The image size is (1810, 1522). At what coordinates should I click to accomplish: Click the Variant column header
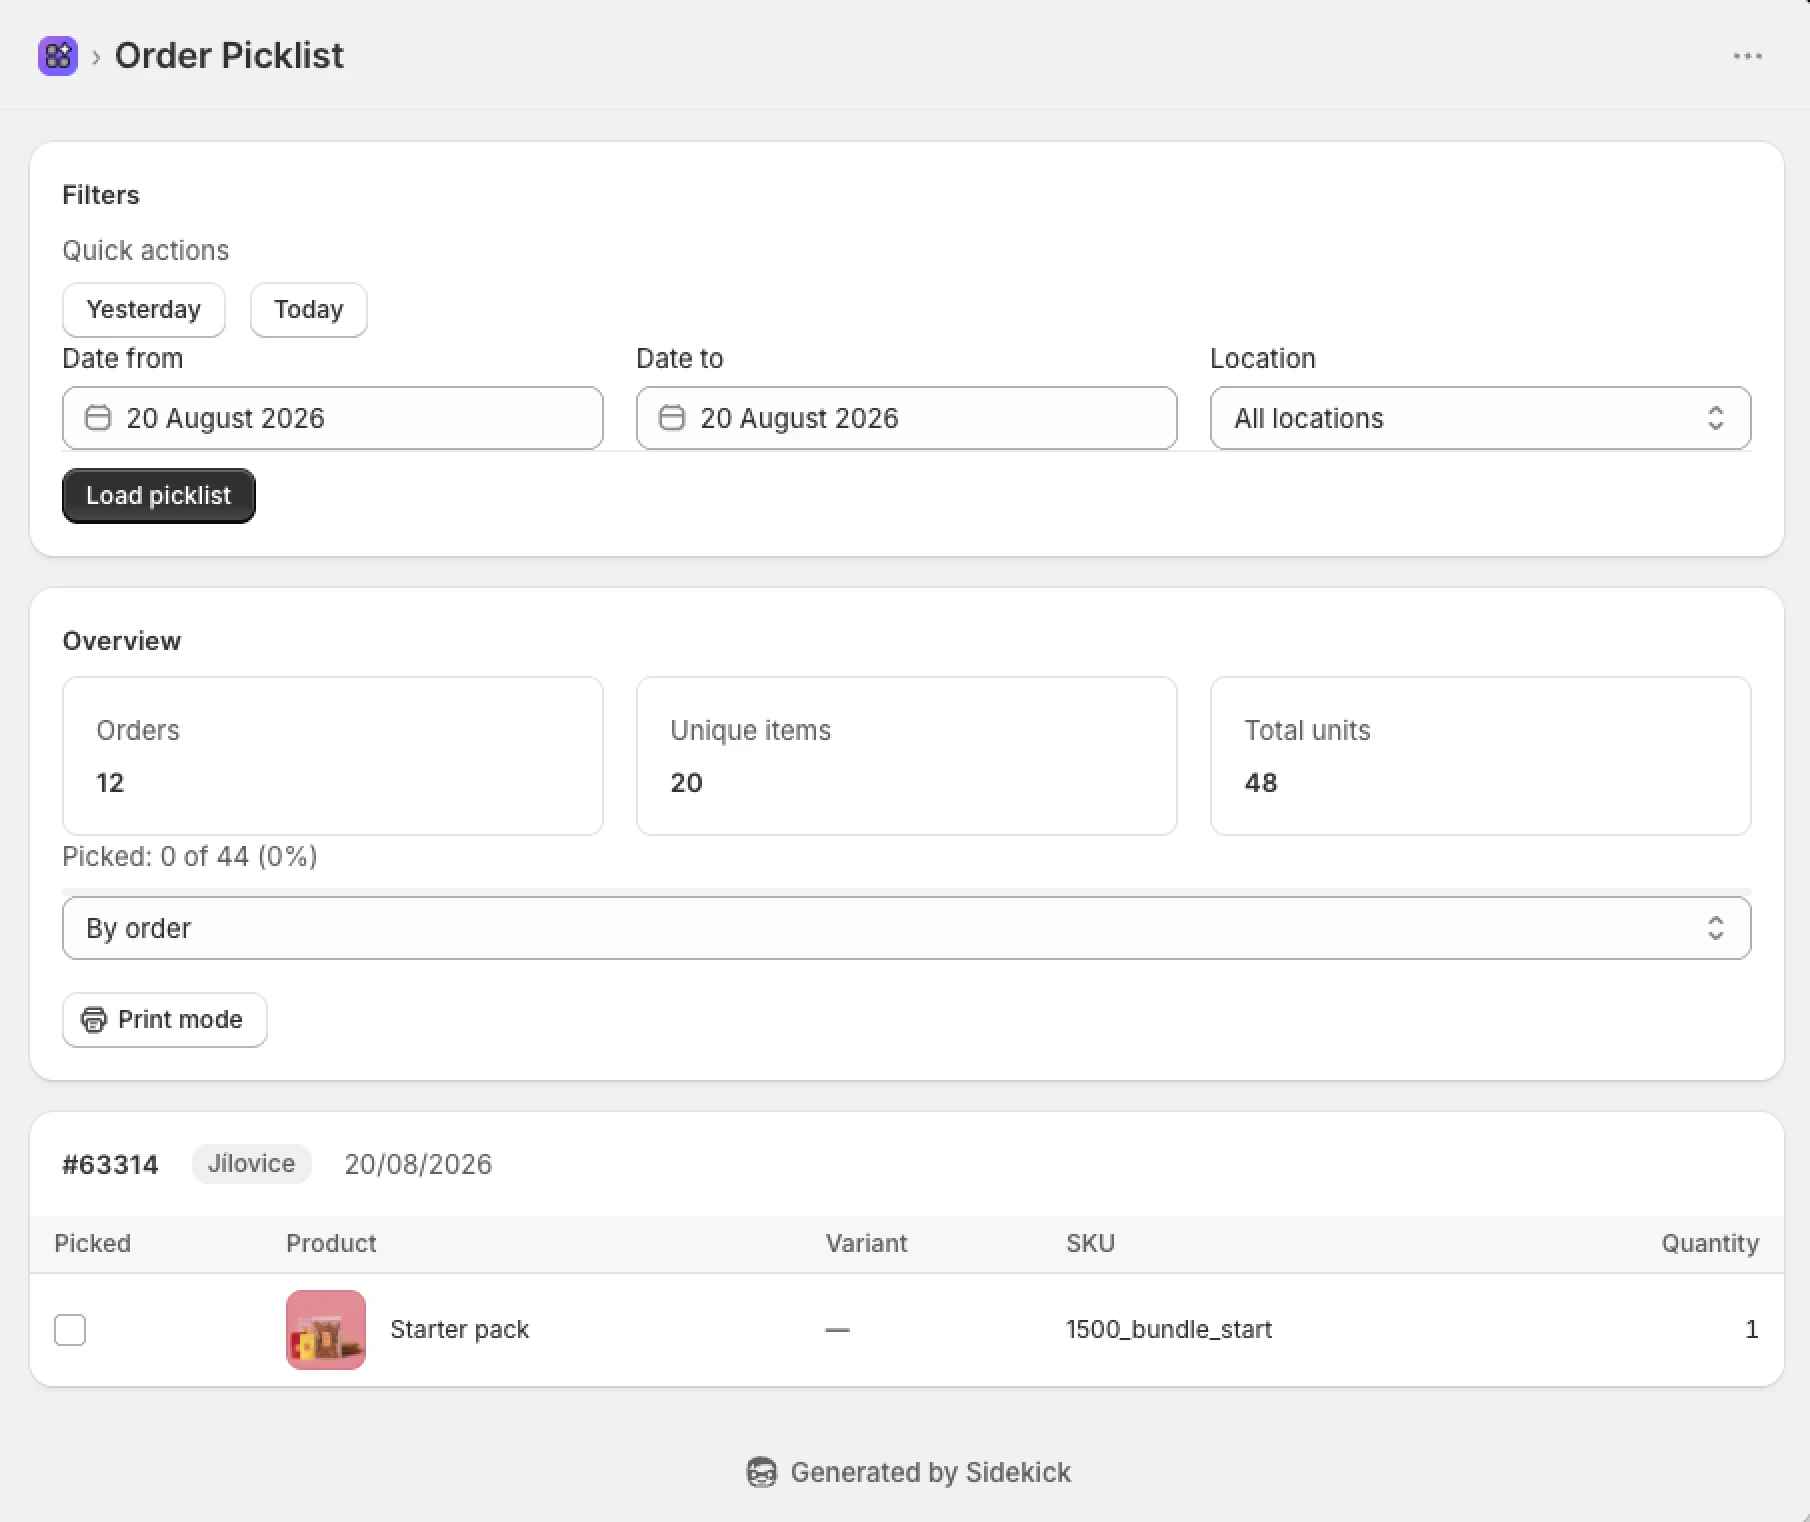pos(866,1244)
